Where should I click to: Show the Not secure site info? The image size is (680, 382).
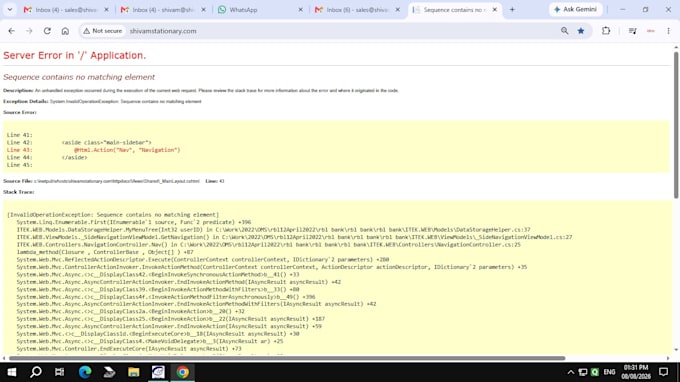tap(103, 31)
